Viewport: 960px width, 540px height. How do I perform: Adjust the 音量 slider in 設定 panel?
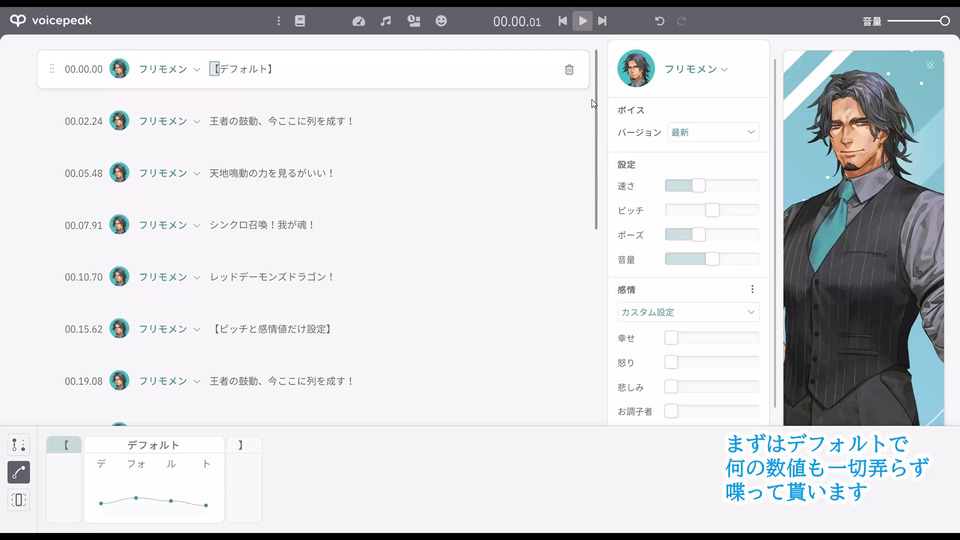coord(712,259)
